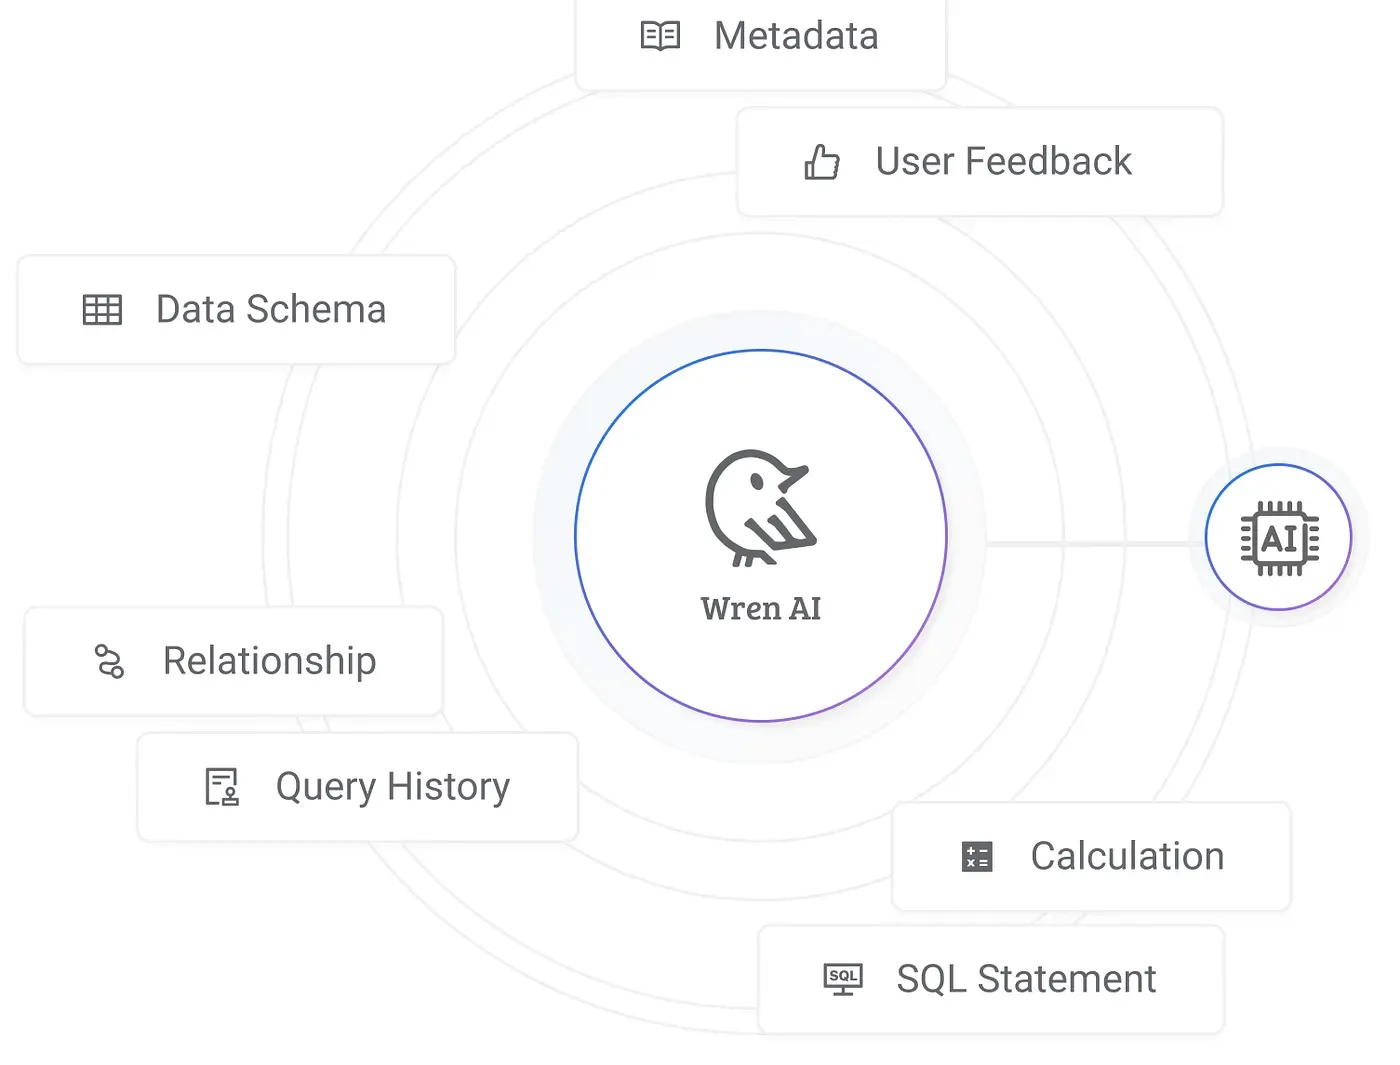
Task: Click the linked nodes Relationship icon
Action: pyautogui.click(x=109, y=661)
